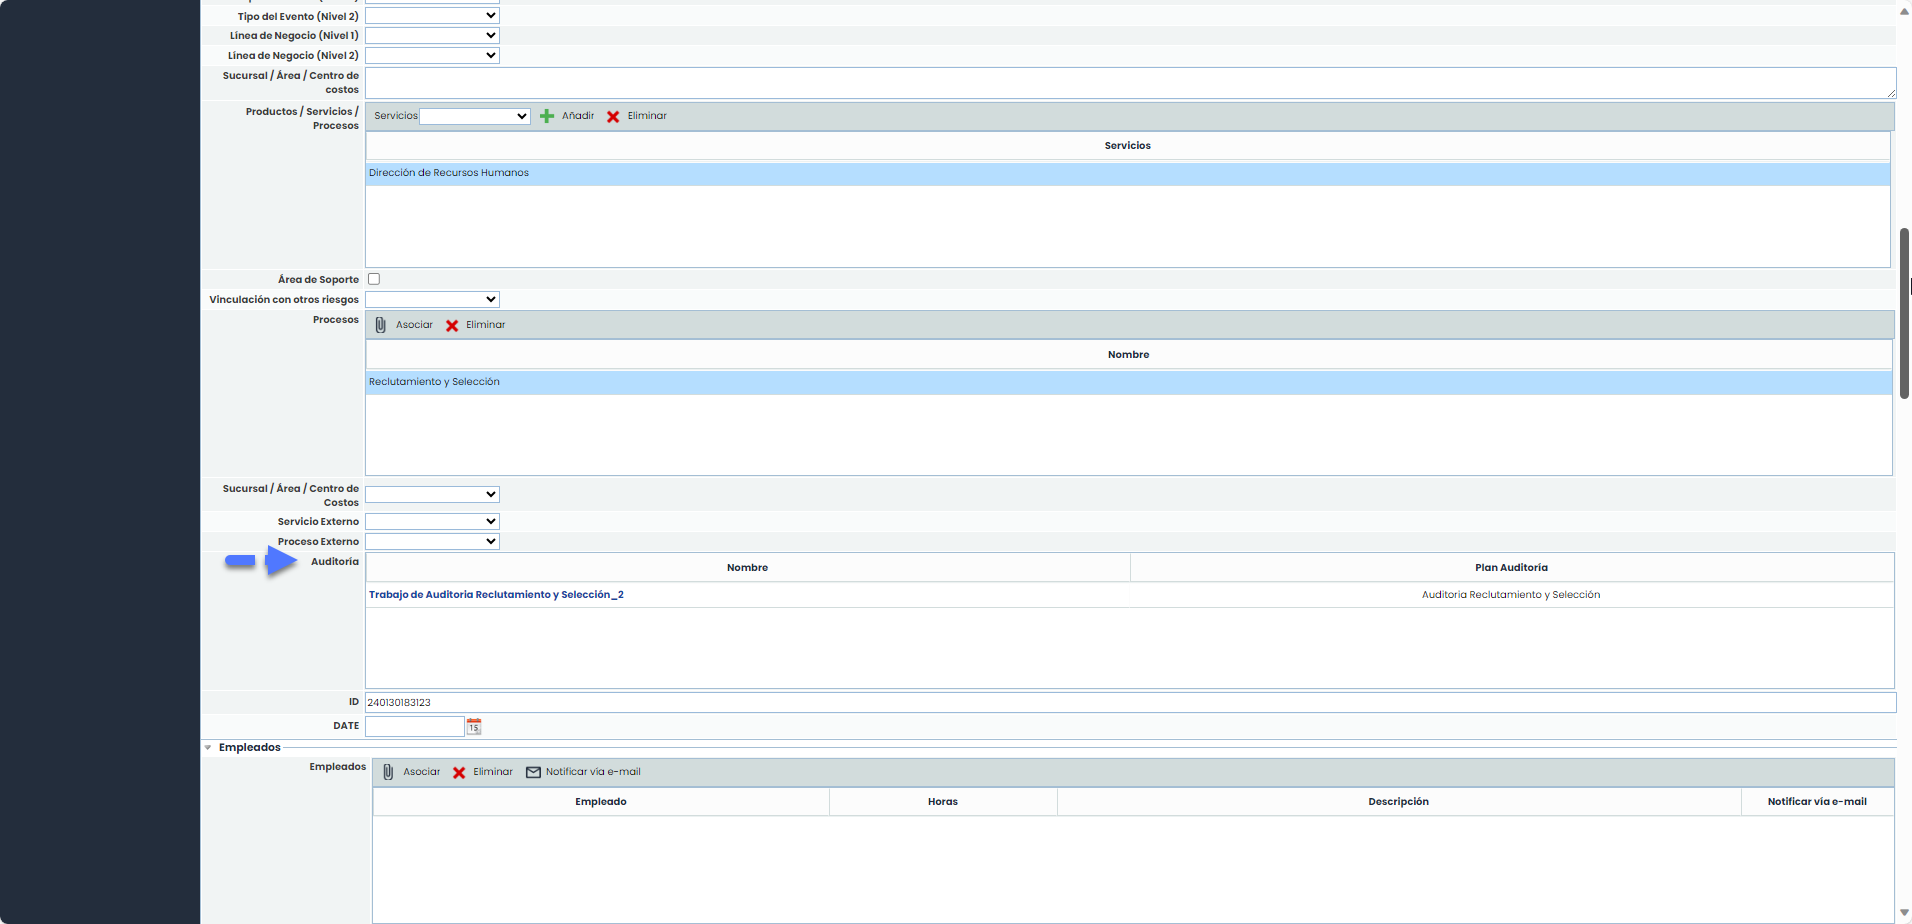Click the paperclip Asociar icon in Empleados
Image resolution: width=1912 pixels, height=924 pixels.
coord(388,772)
